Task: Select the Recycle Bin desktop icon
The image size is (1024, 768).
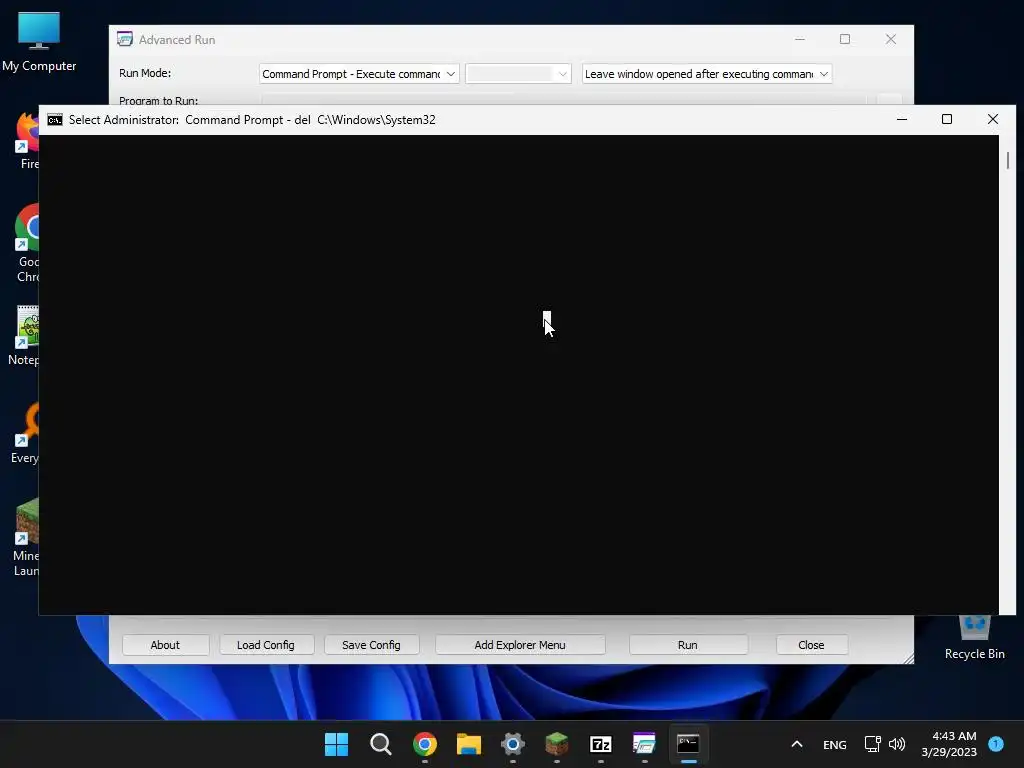Action: click(974, 637)
